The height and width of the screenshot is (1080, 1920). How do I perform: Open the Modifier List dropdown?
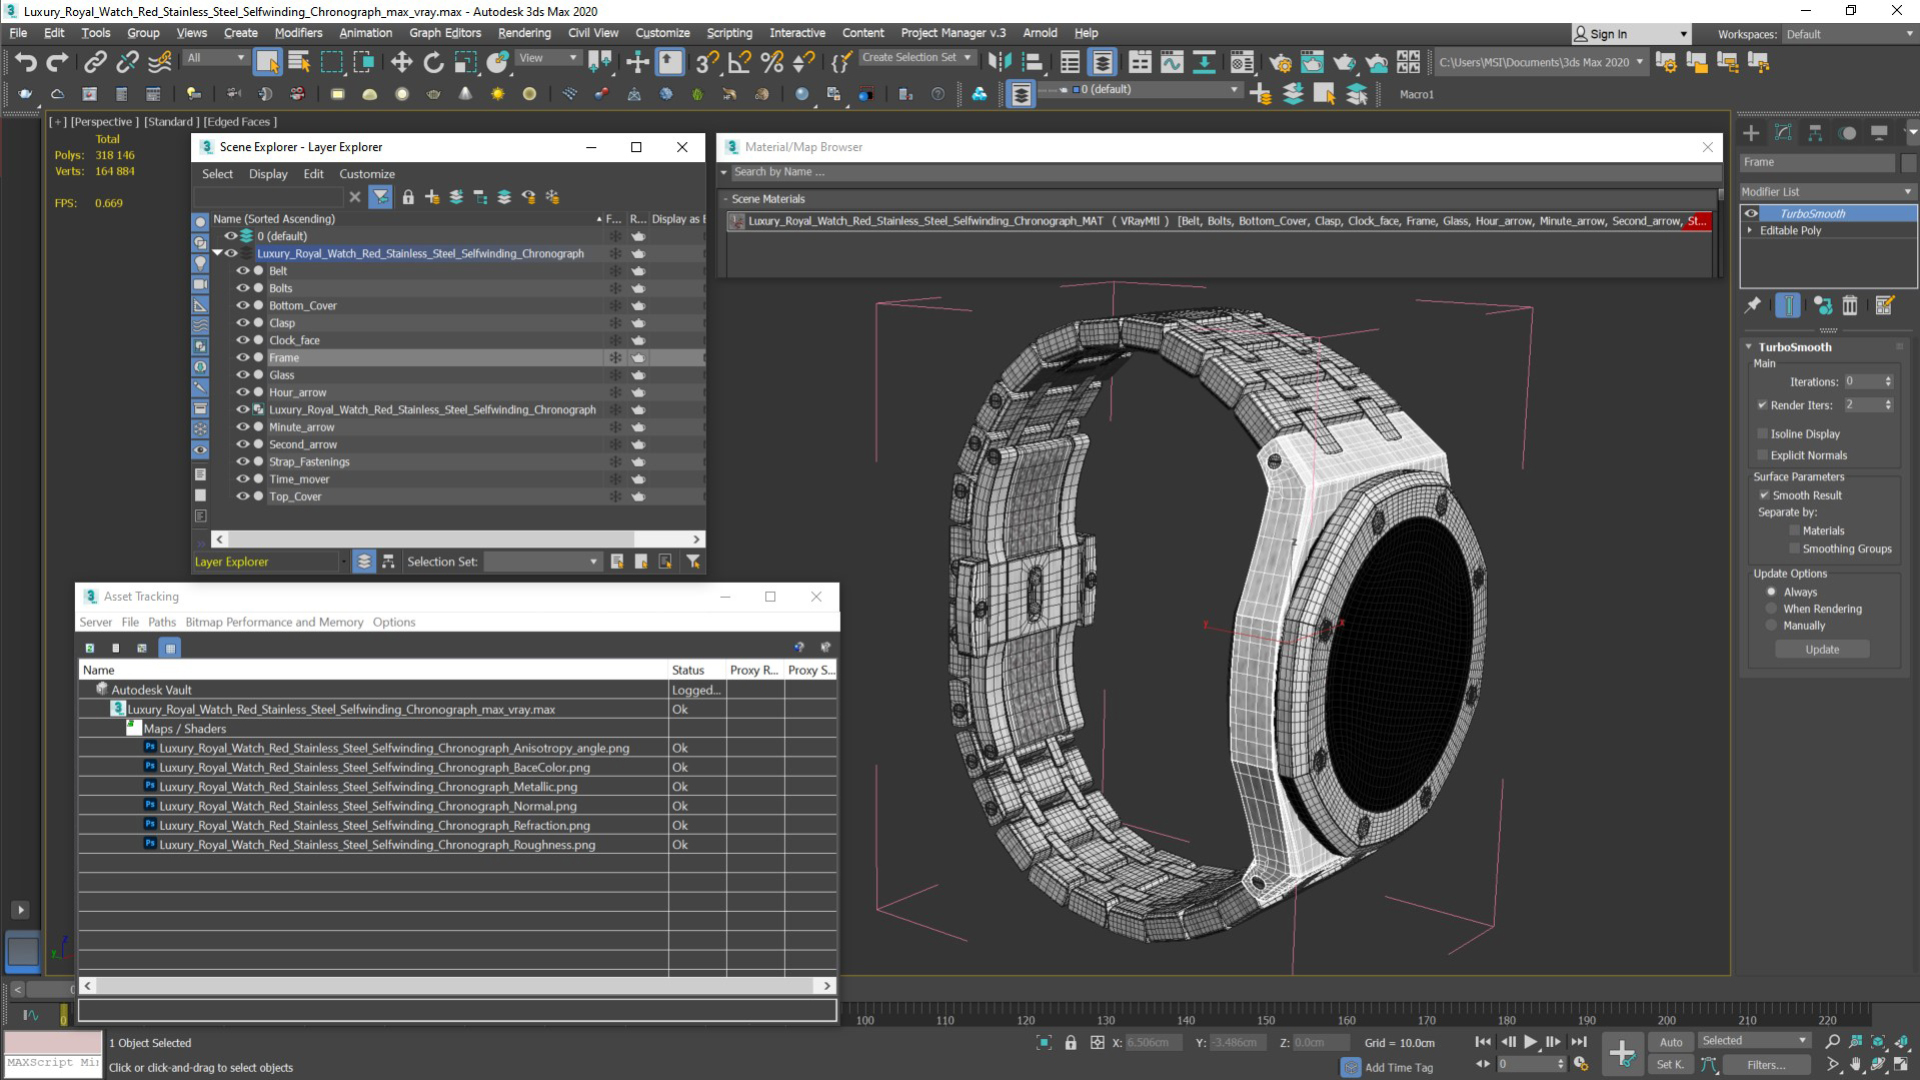pos(1827,192)
